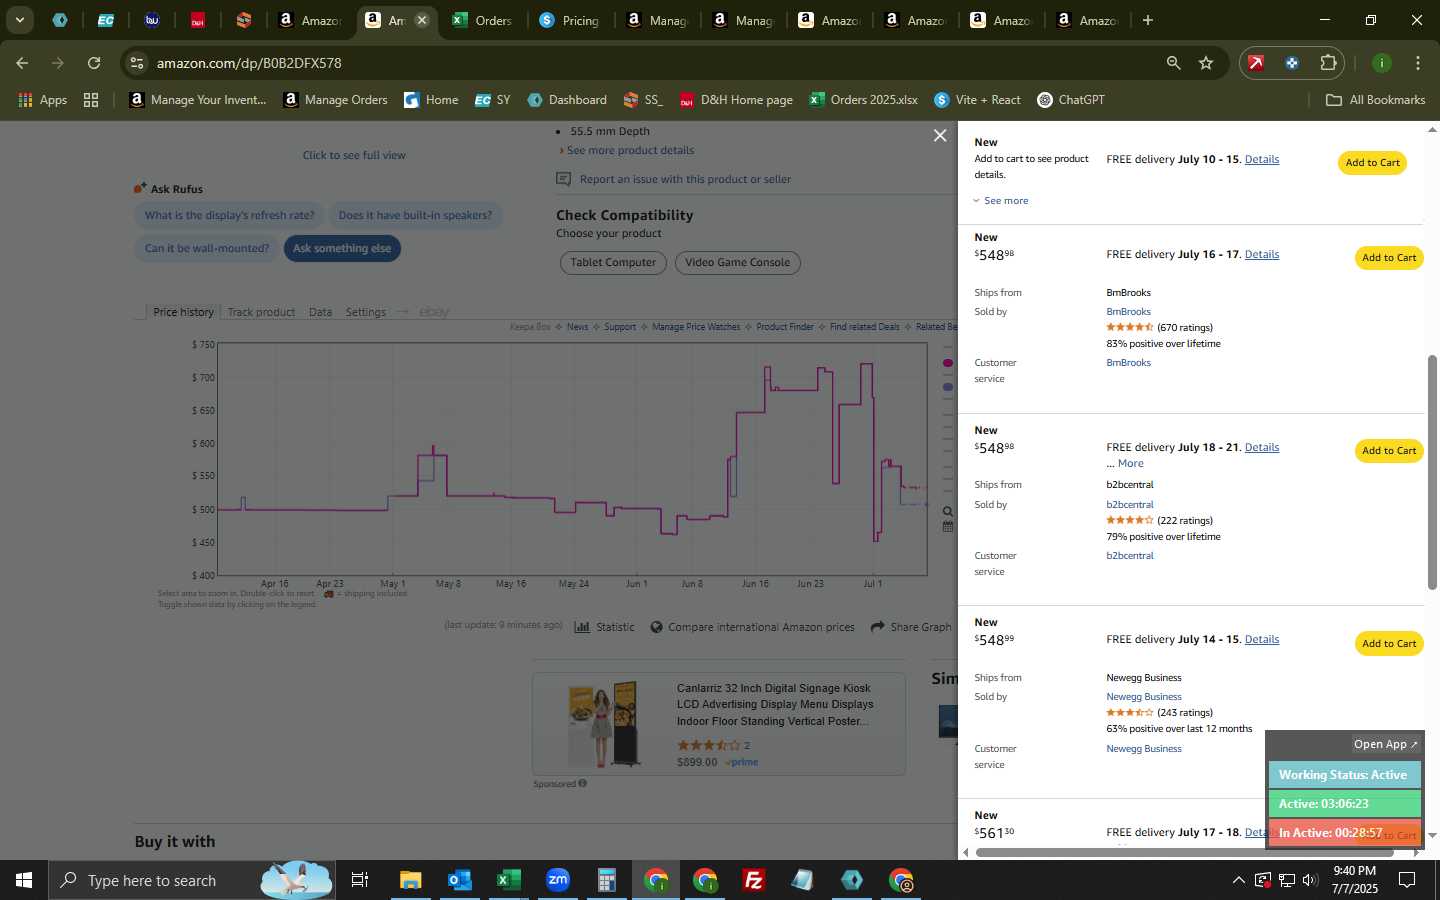Image resolution: width=1440 pixels, height=900 pixels.
Task: Open the tab search dropdown arrow
Action: tap(19, 20)
